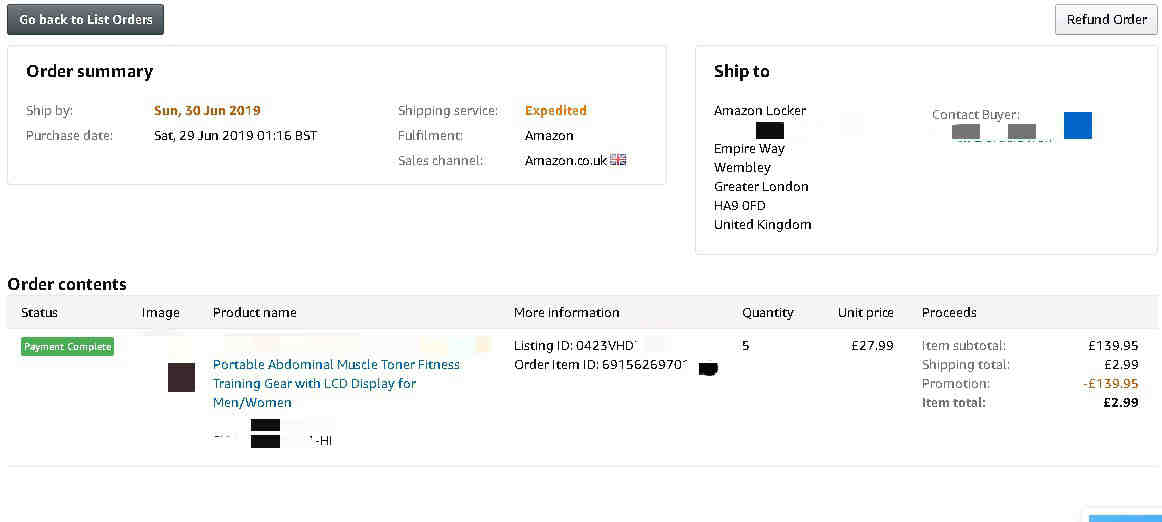Screen dimensions: 1162x522
Task: Click the Status column header
Action: (x=39, y=312)
